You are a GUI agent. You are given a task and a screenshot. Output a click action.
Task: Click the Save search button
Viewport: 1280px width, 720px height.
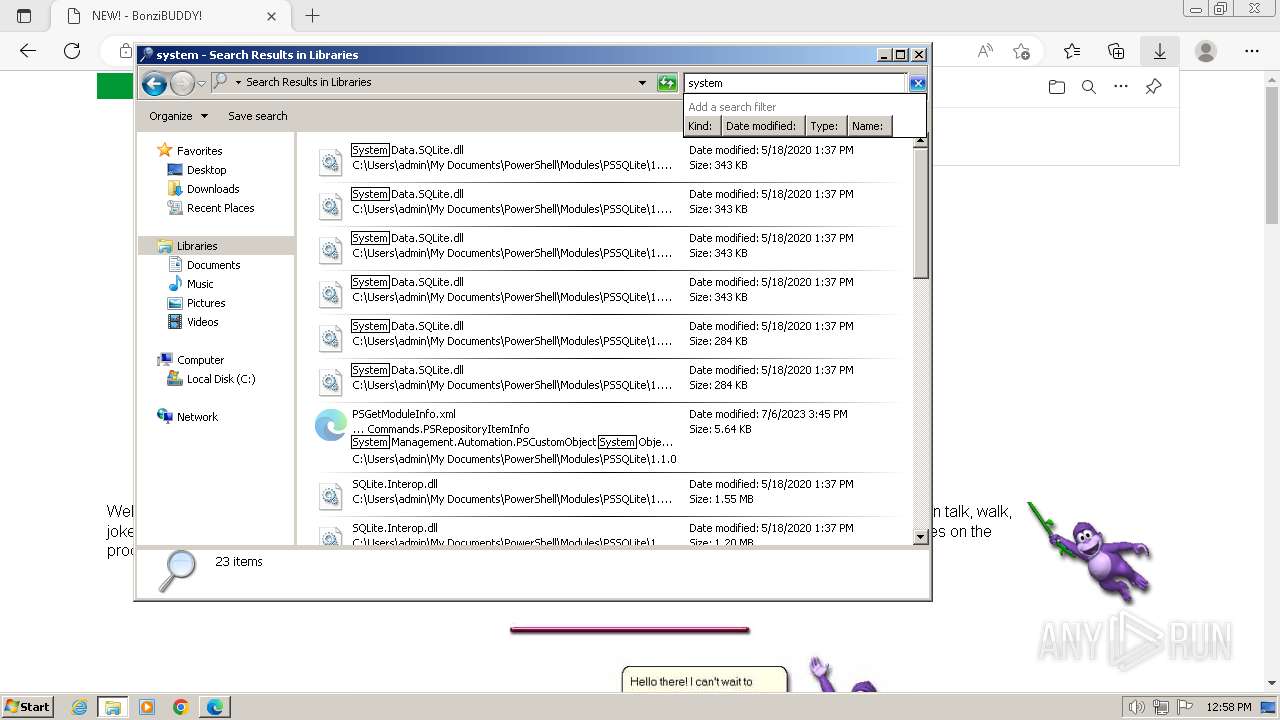pos(257,116)
